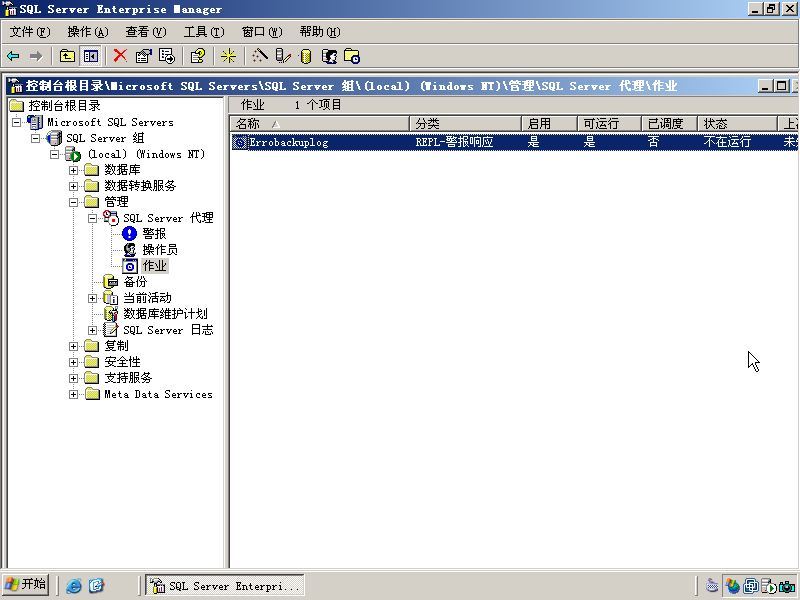Click the Jobs node icon in tree
Screen dimensions: 800x600
tap(130, 266)
